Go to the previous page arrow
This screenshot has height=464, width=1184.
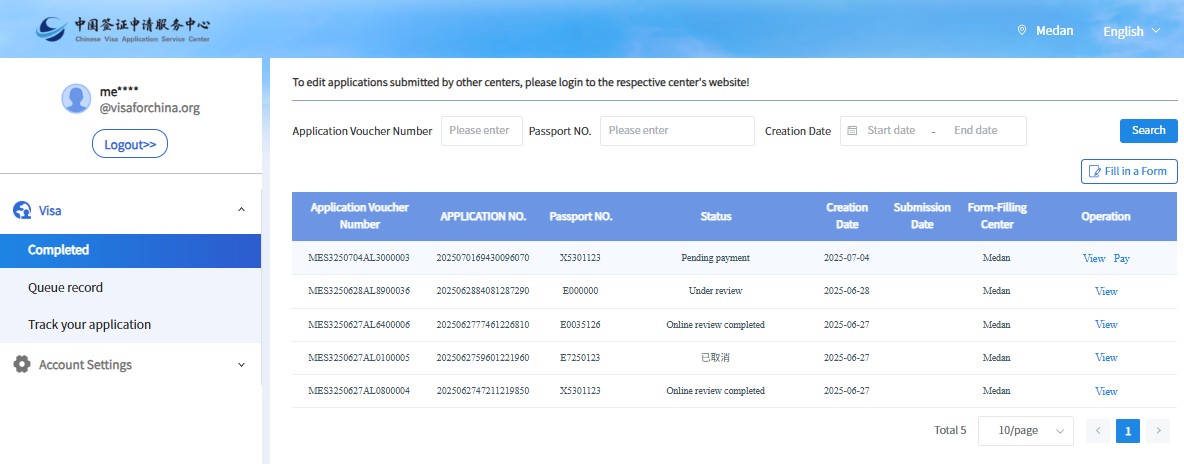(x=1098, y=431)
